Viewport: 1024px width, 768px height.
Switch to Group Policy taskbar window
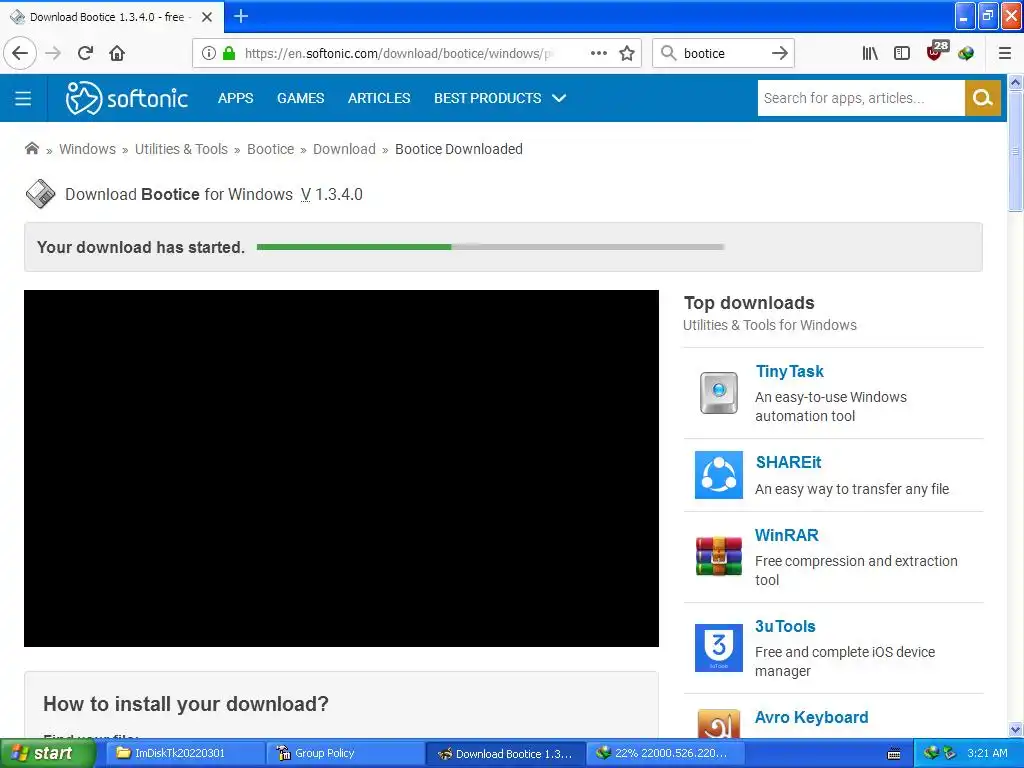pyautogui.click(x=344, y=753)
